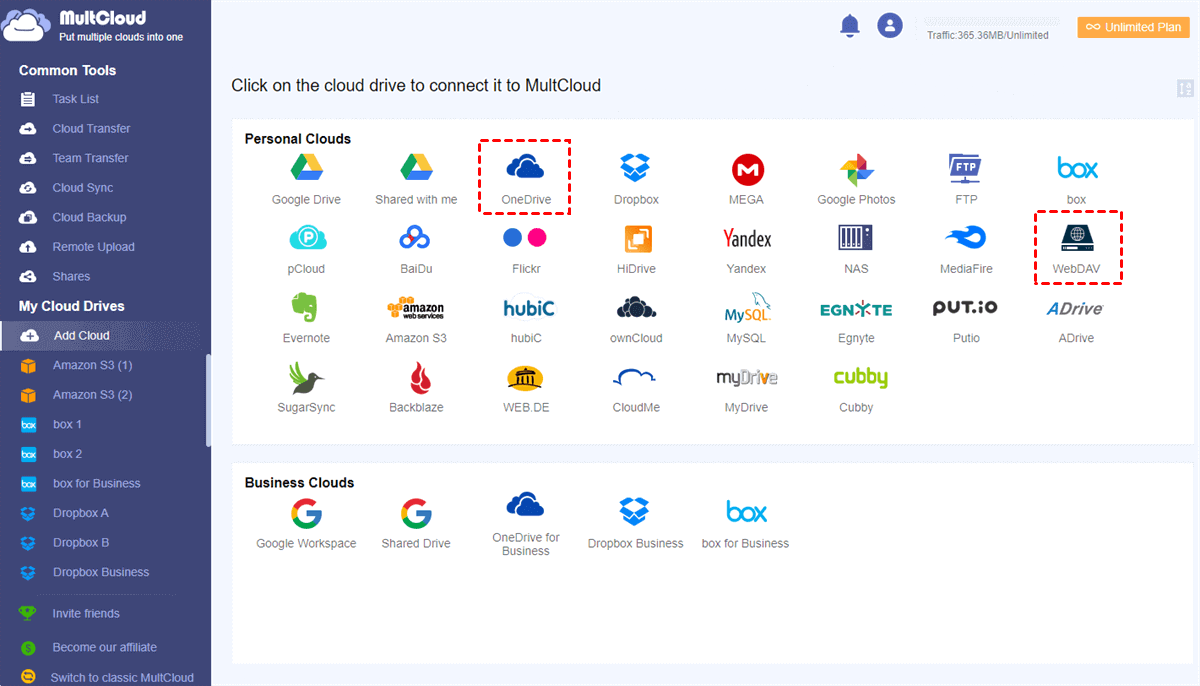Add the Evernote cloud
Image resolution: width=1200 pixels, height=686 pixels.
(306, 307)
